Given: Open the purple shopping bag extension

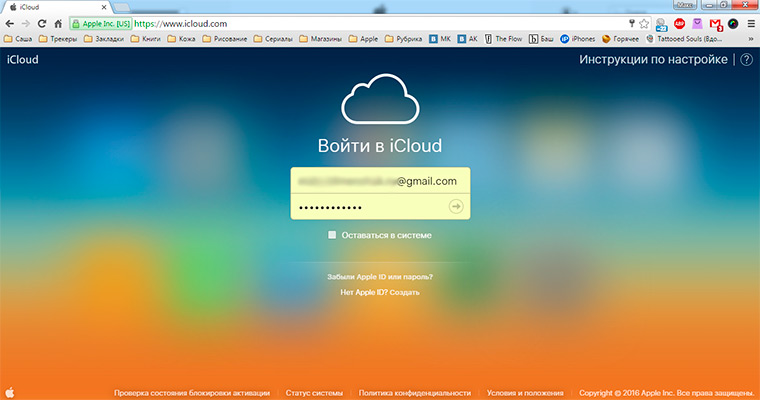Looking at the screenshot, I should click(697, 23).
